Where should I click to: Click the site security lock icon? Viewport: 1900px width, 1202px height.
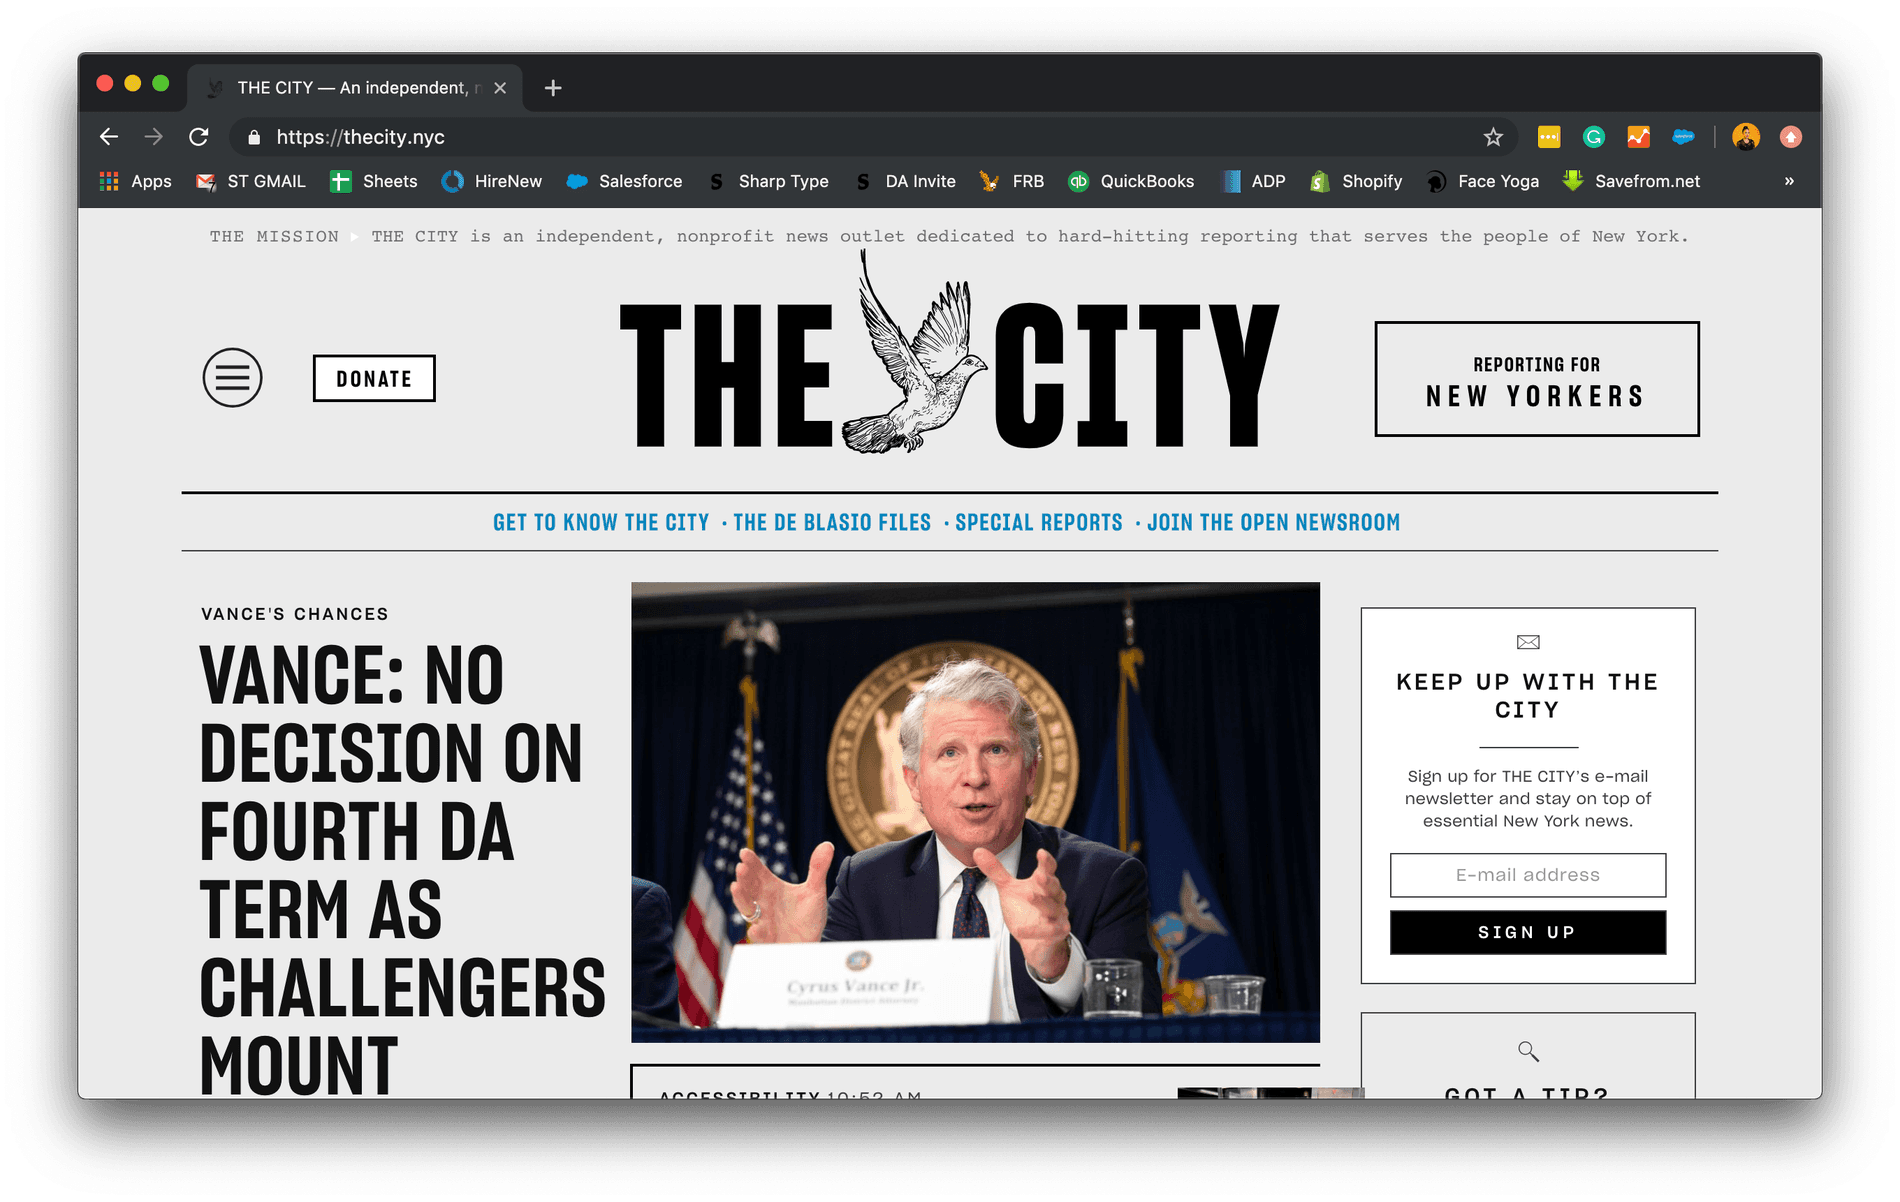[x=254, y=137]
